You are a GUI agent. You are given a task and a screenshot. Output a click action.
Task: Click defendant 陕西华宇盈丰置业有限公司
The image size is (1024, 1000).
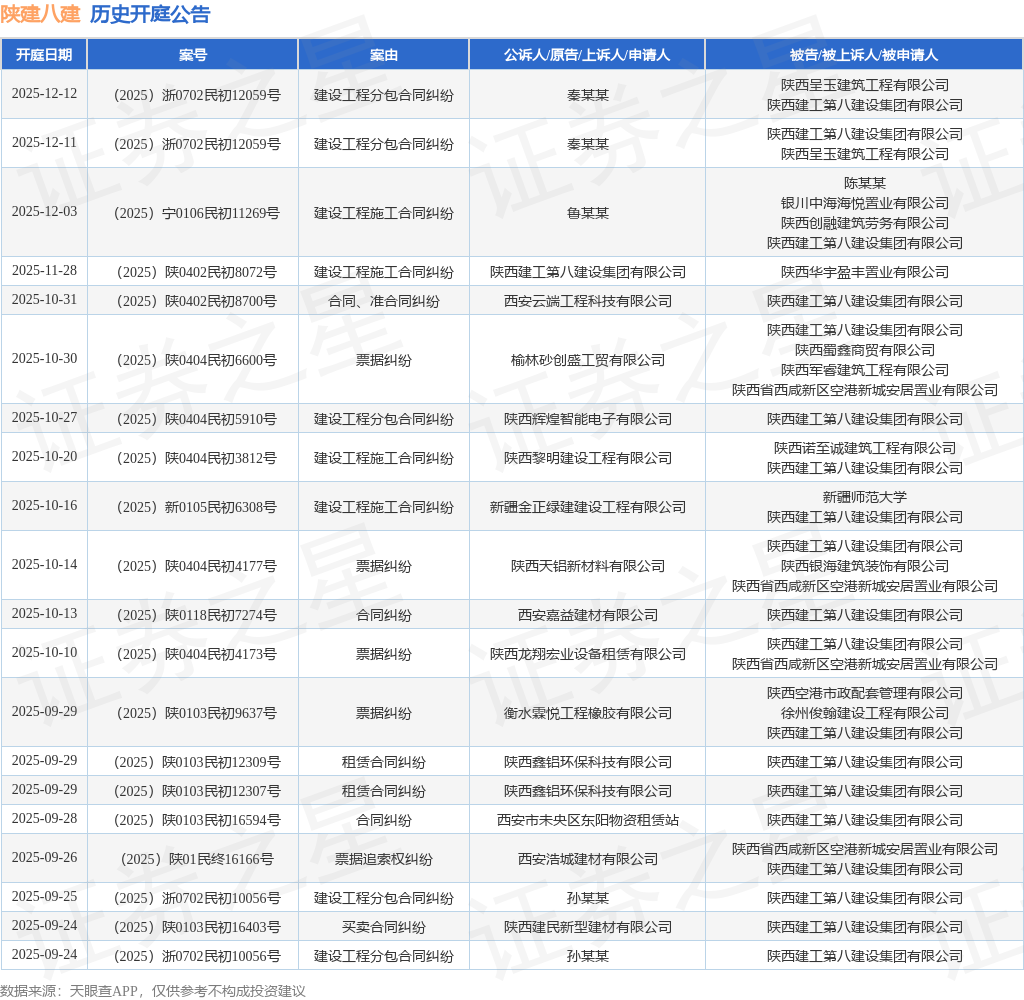[865, 272]
